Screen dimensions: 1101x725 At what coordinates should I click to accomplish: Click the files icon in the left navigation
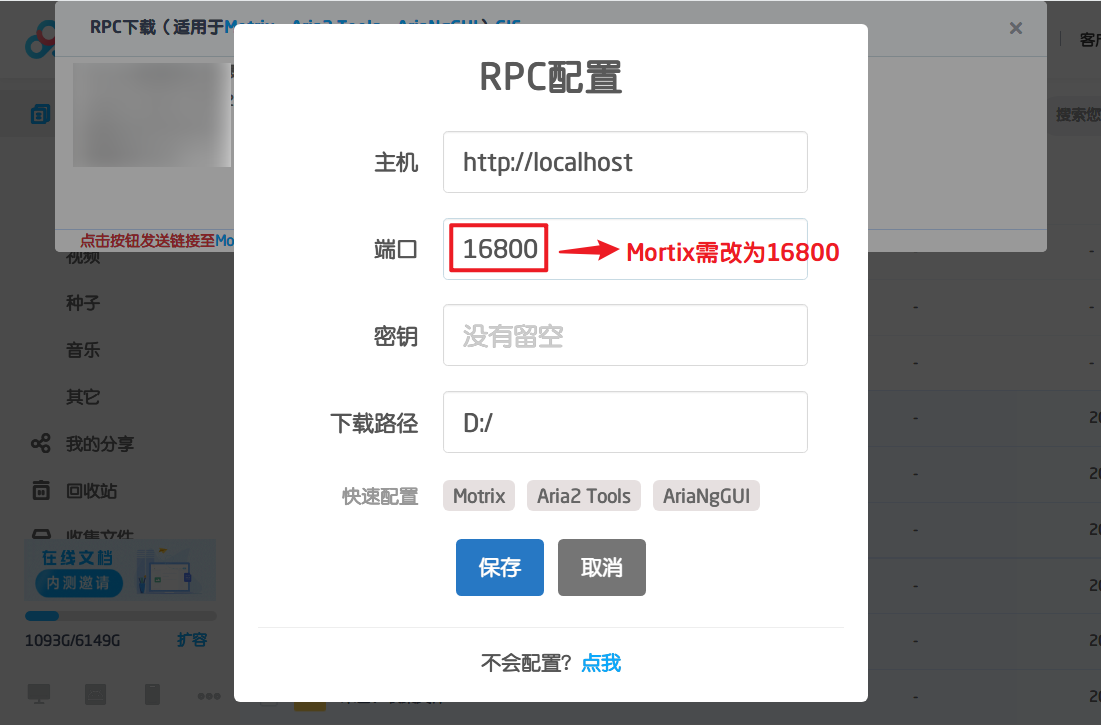(41, 114)
